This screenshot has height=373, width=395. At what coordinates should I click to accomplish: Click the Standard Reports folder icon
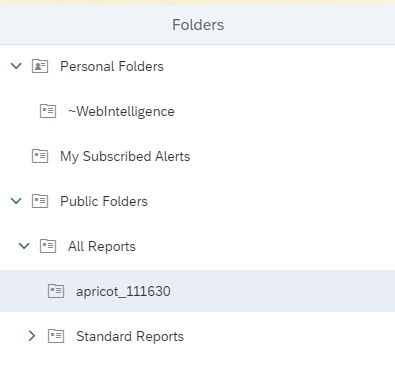coord(56,336)
